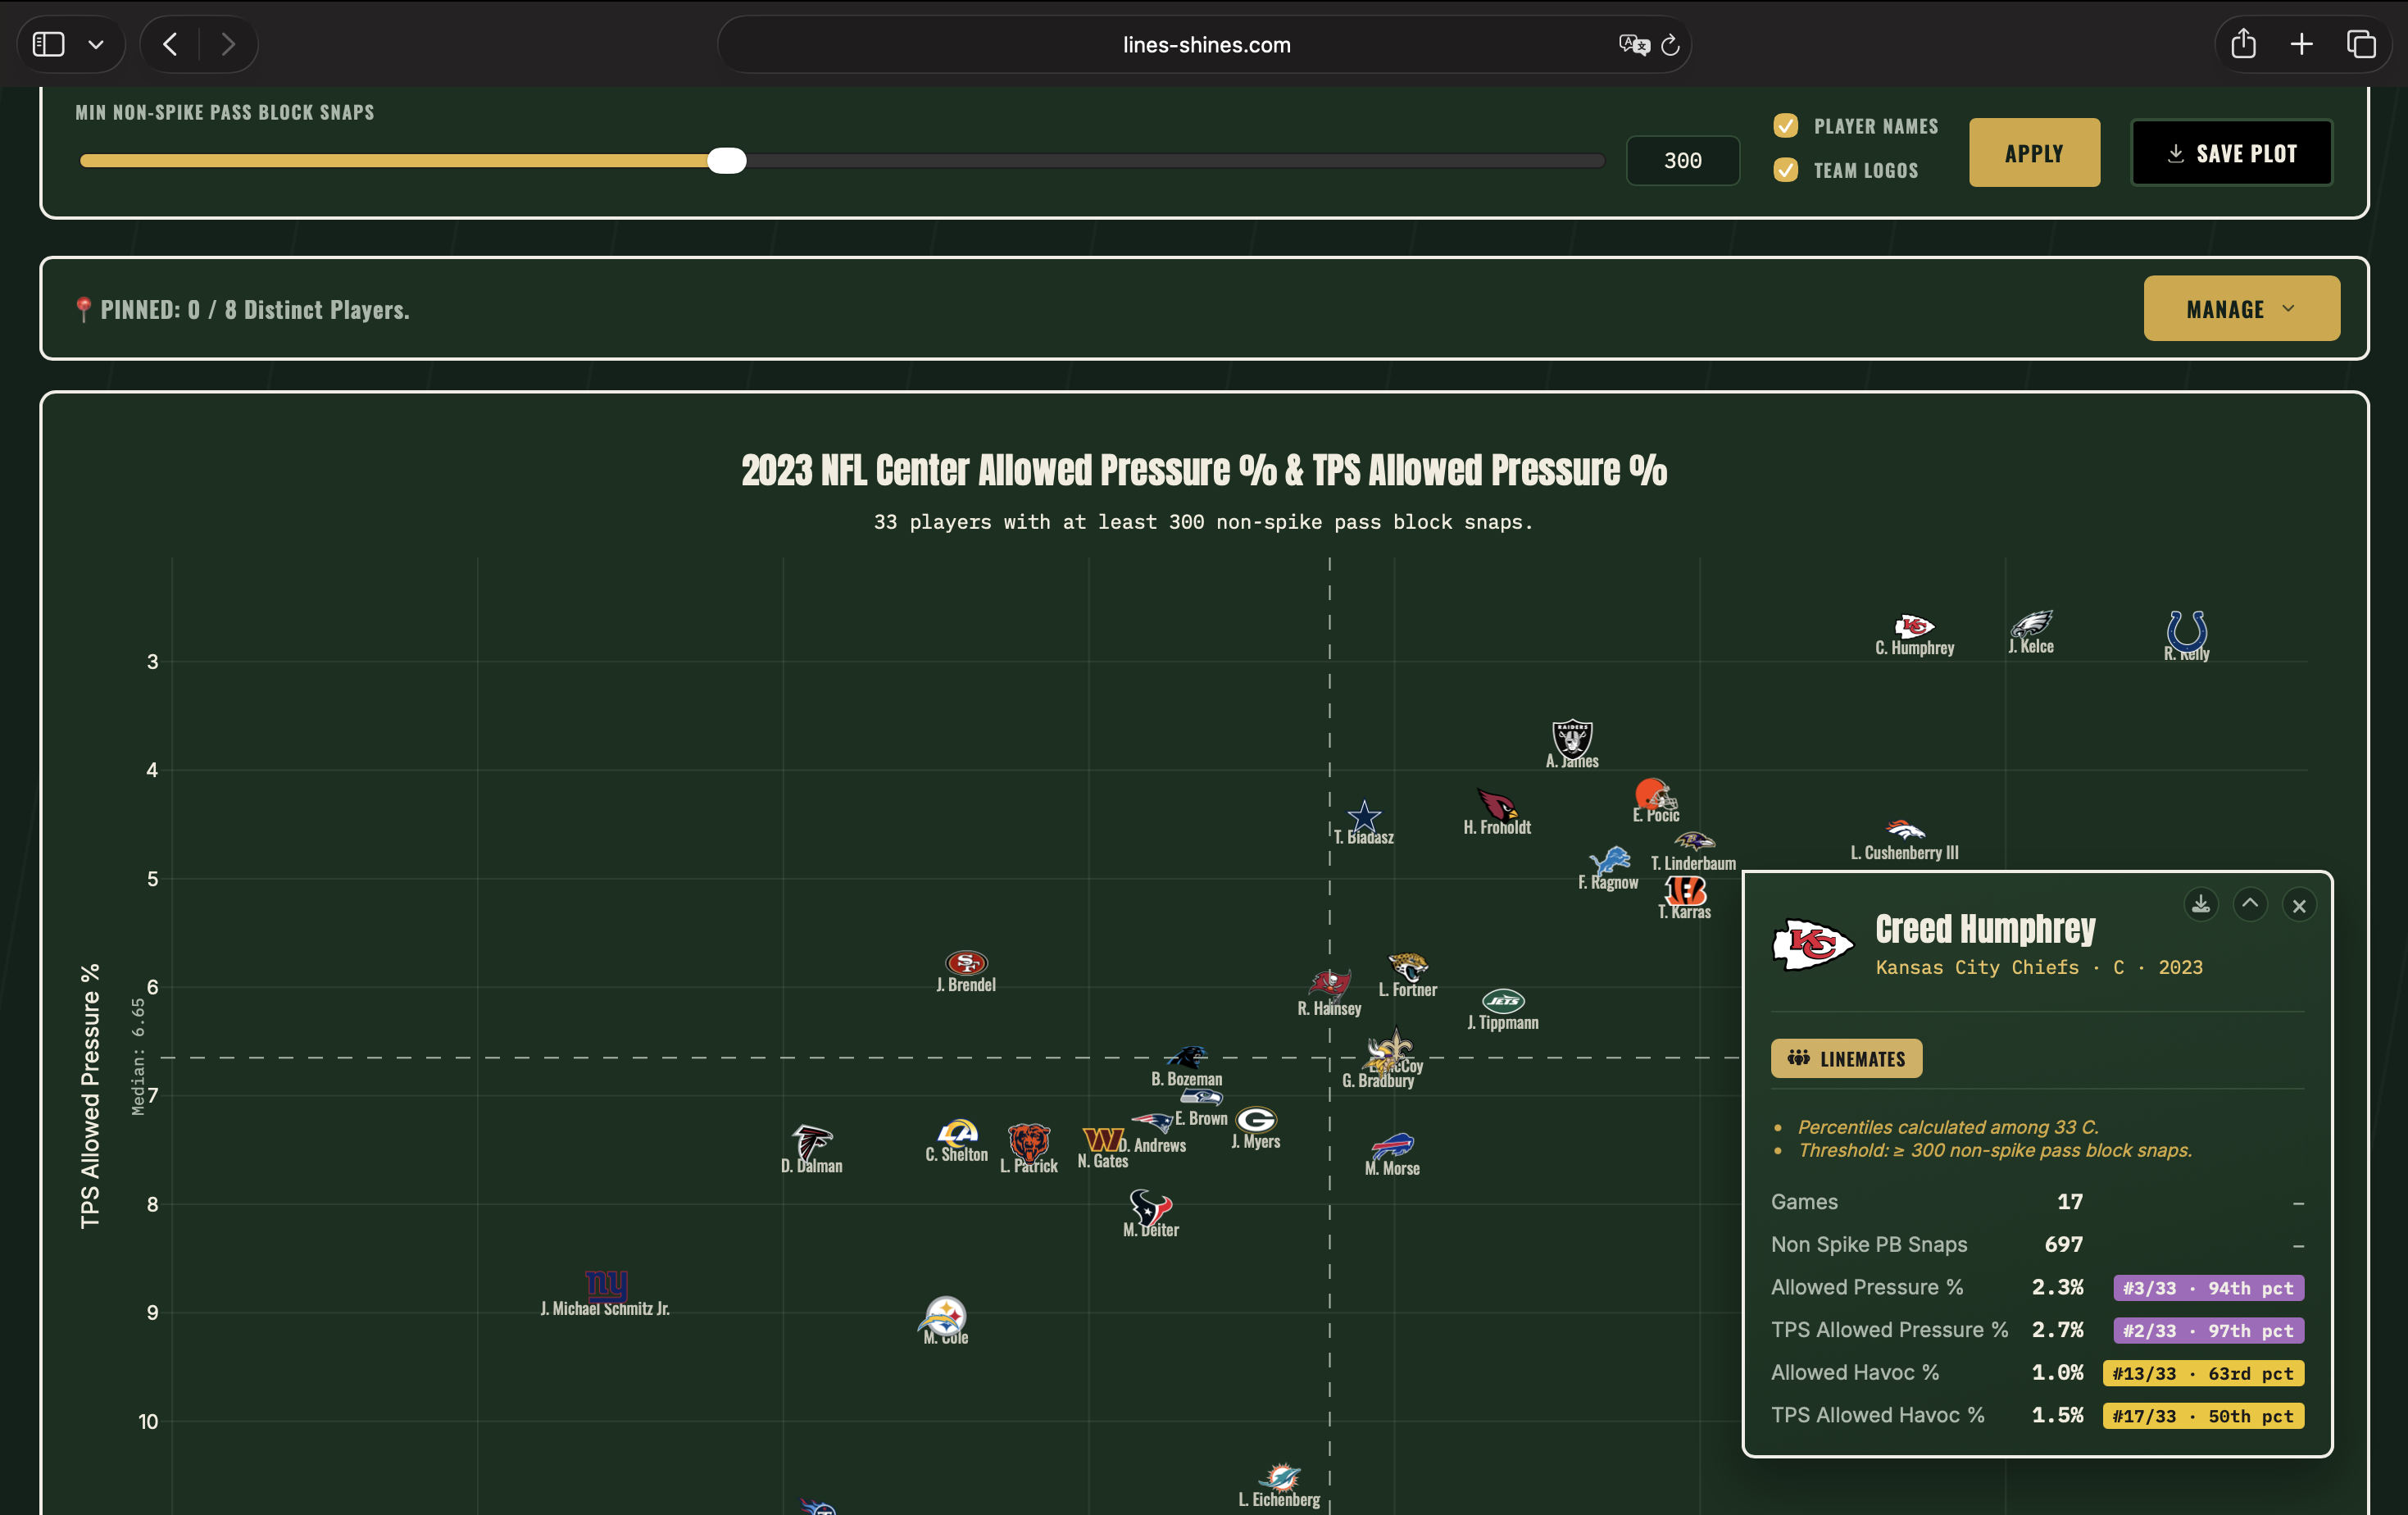Click the pass block snaps slider handle

pos(727,160)
